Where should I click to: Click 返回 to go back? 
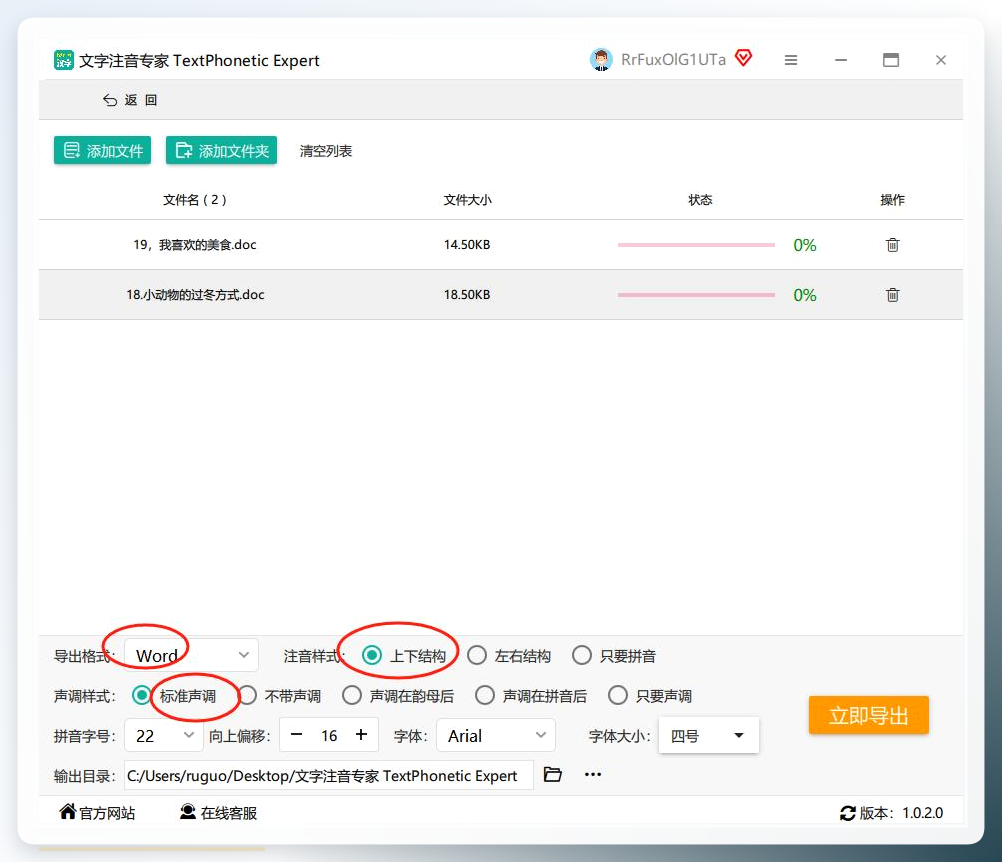[x=130, y=100]
